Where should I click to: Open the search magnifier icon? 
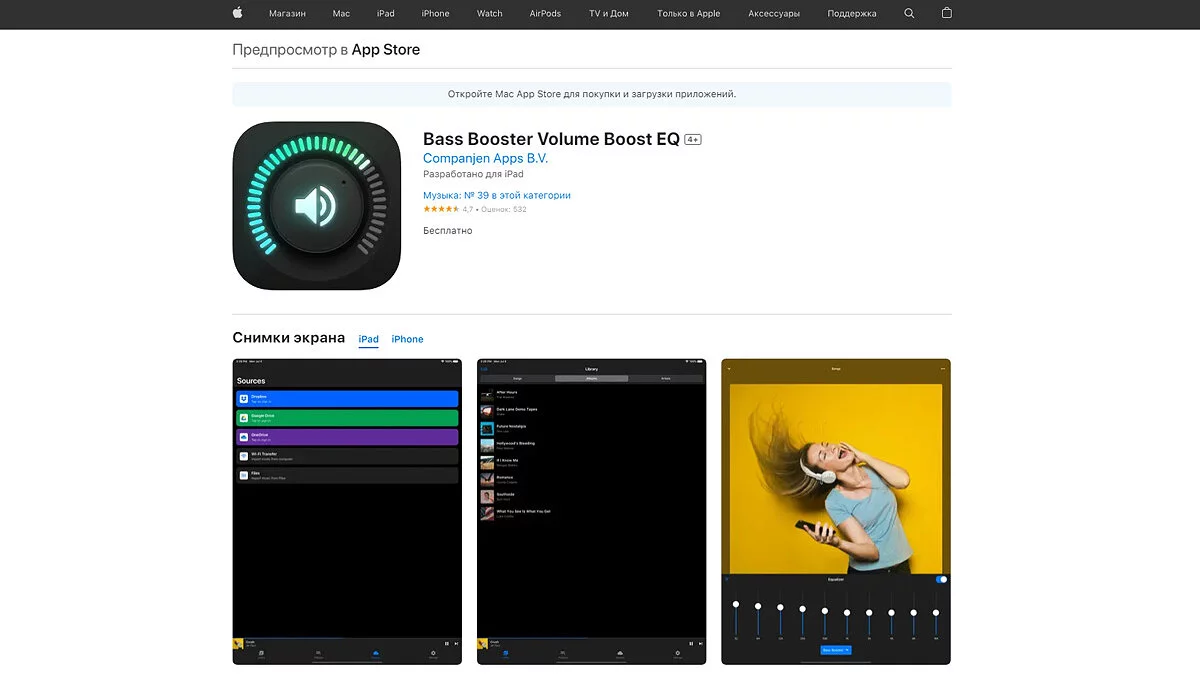pyautogui.click(x=909, y=14)
